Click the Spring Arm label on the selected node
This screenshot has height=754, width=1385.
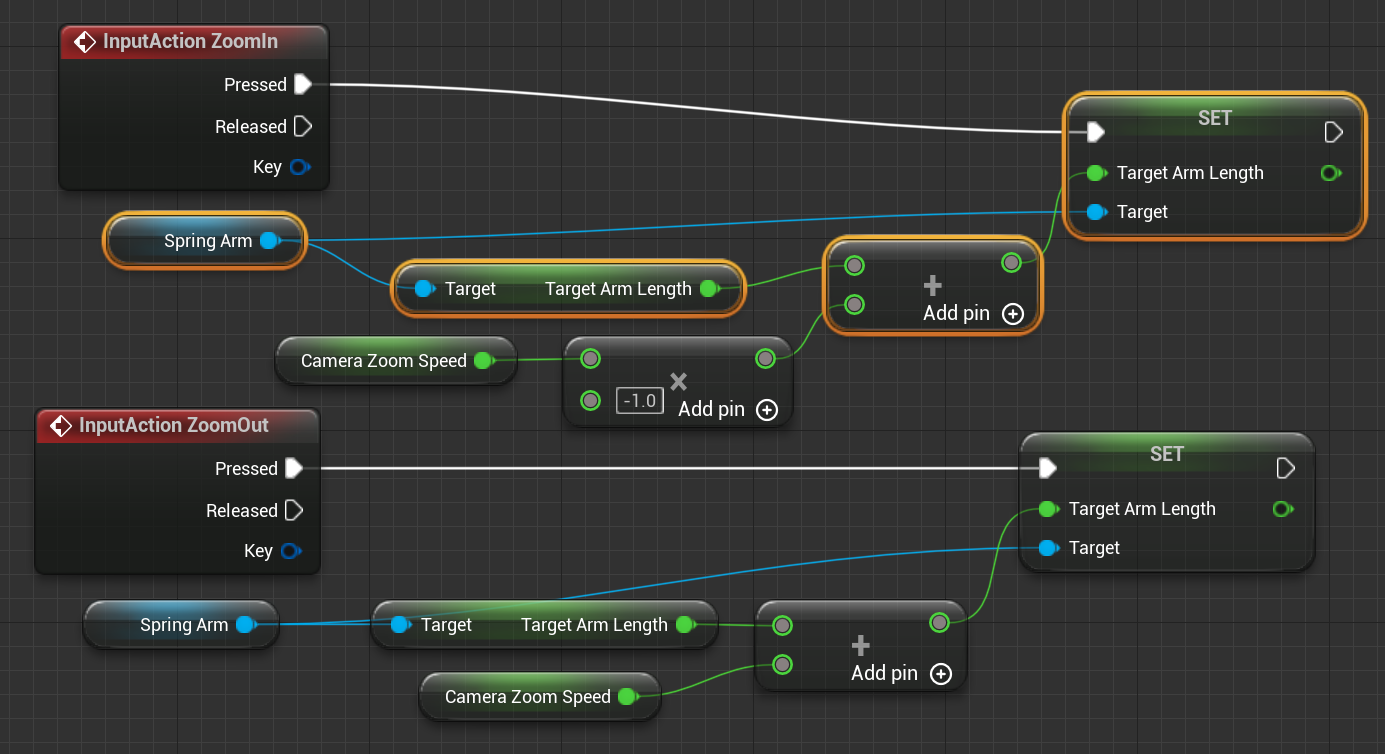[x=208, y=241]
